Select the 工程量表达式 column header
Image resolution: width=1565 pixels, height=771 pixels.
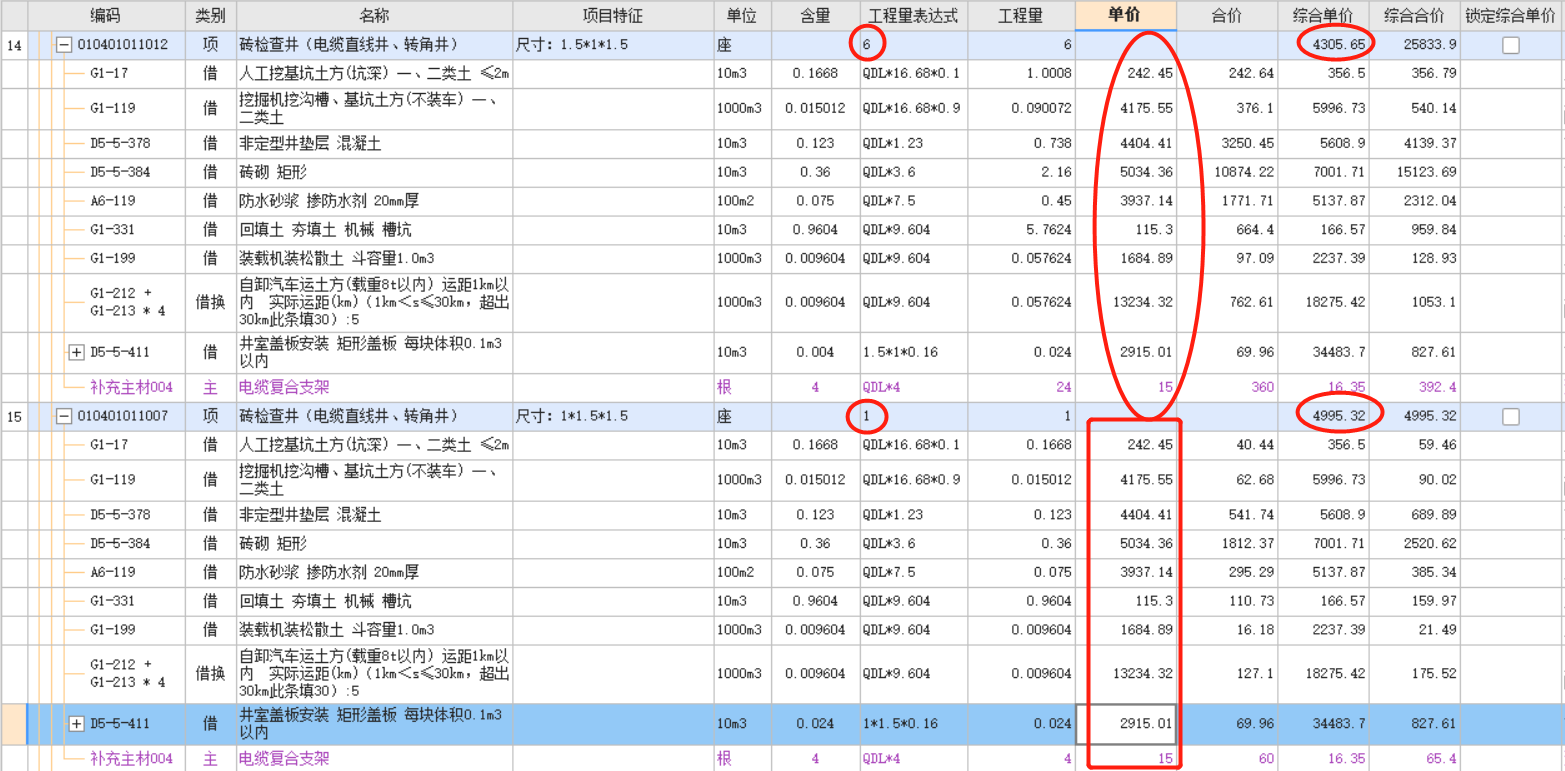[x=913, y=15]
